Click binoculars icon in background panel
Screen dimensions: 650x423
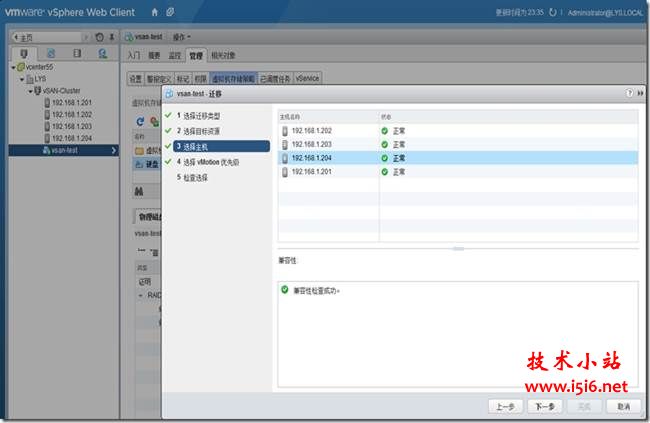click(139, 191)
